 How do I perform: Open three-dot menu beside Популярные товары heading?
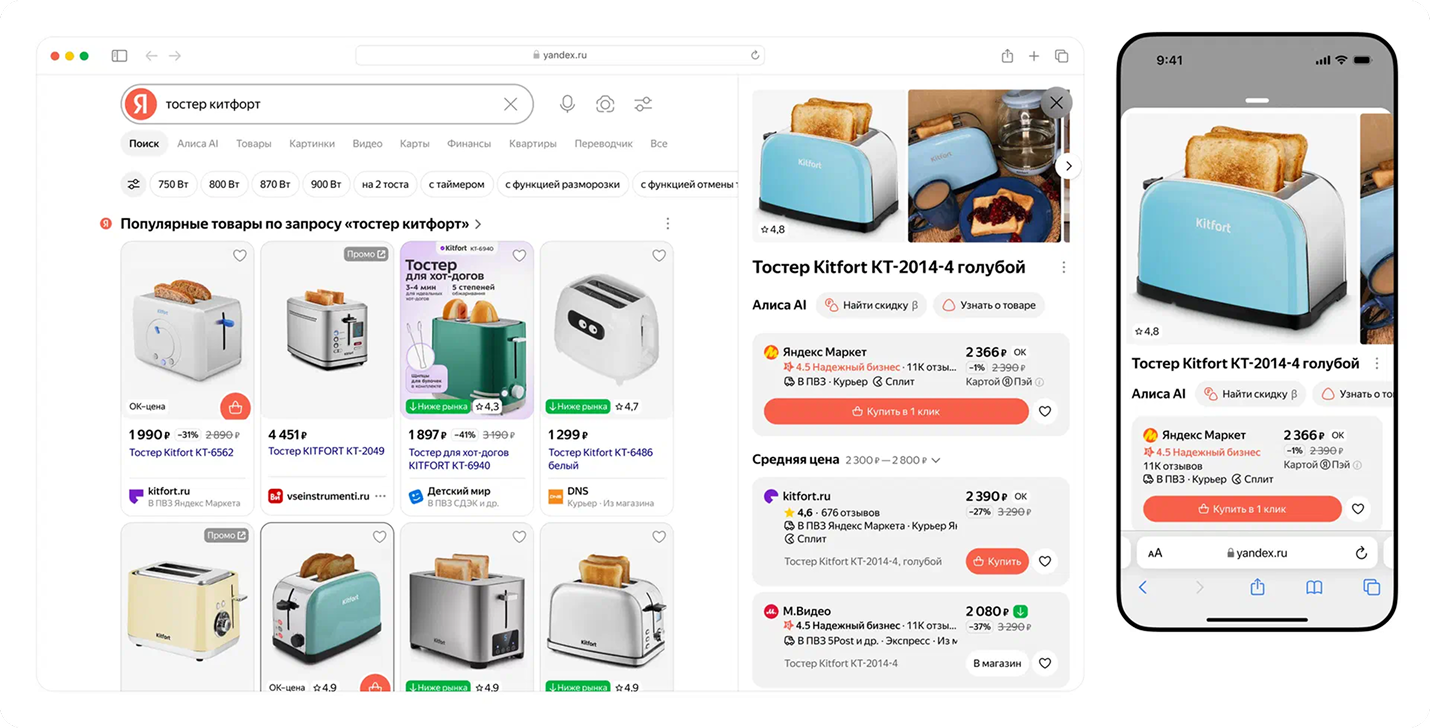tap(668, 224)
